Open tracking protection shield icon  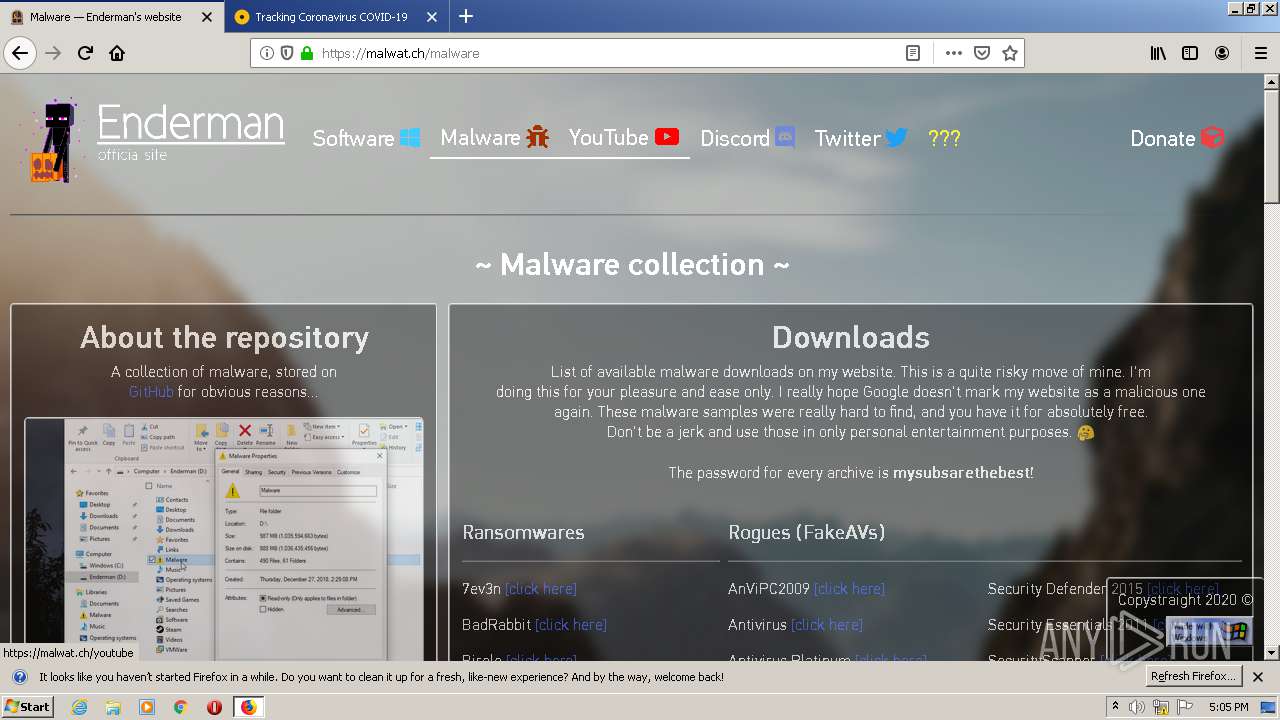[x=287, y=53]
